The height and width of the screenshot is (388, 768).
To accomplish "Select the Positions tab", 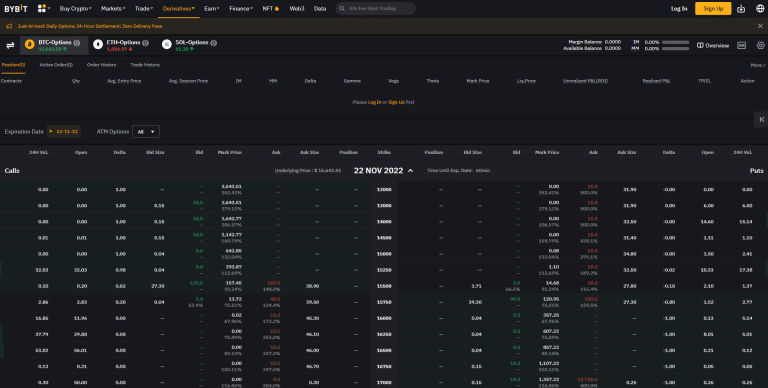I will [x=13, y=65].
